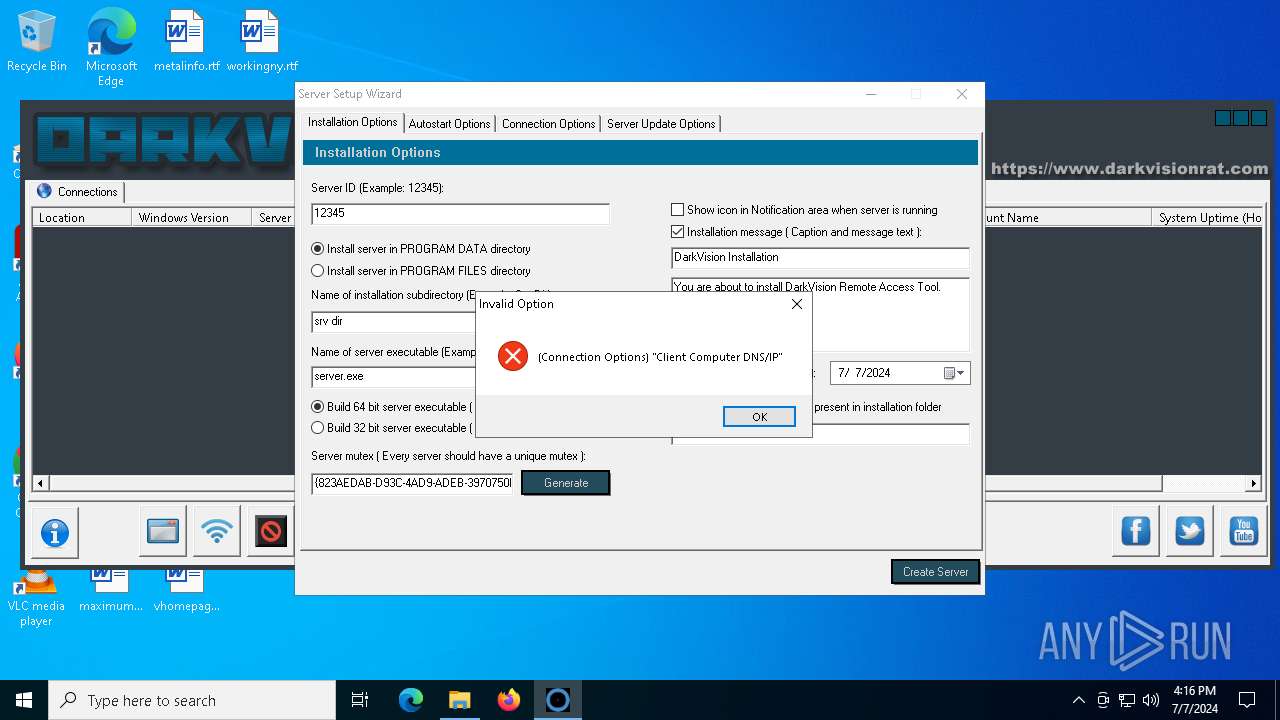Switch to Installation Options tab
Viewport: 1280px width, 720px height.
(352, 122)
